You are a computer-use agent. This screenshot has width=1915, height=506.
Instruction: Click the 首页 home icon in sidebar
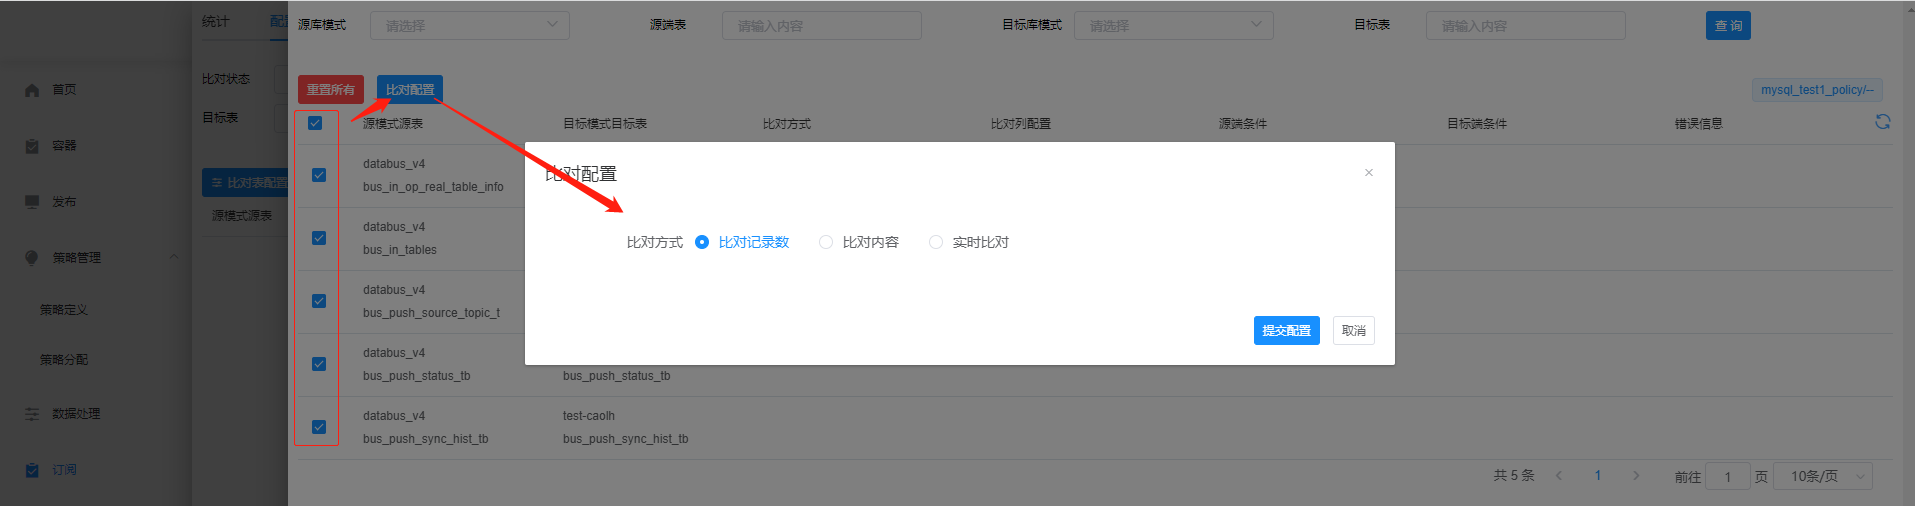click(32, 90)
